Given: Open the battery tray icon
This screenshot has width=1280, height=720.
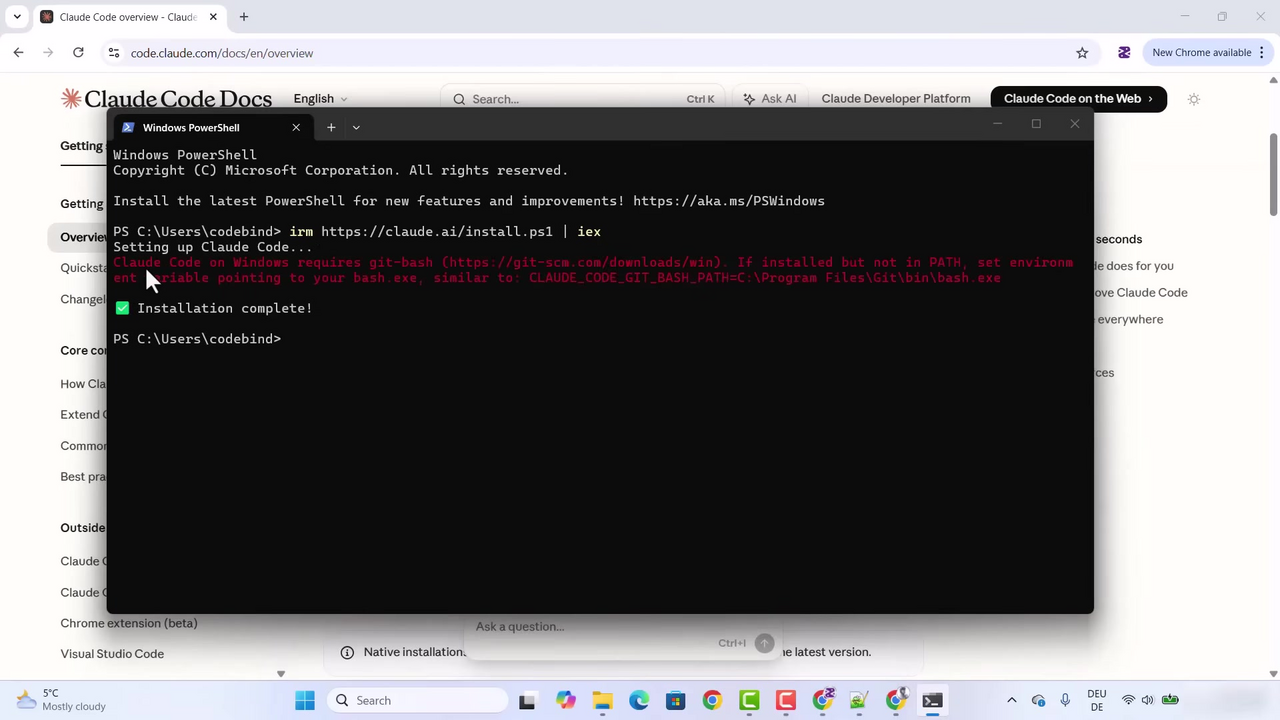Looking at the screenshot, I should pyautogui.click(x=1170, y=701).
